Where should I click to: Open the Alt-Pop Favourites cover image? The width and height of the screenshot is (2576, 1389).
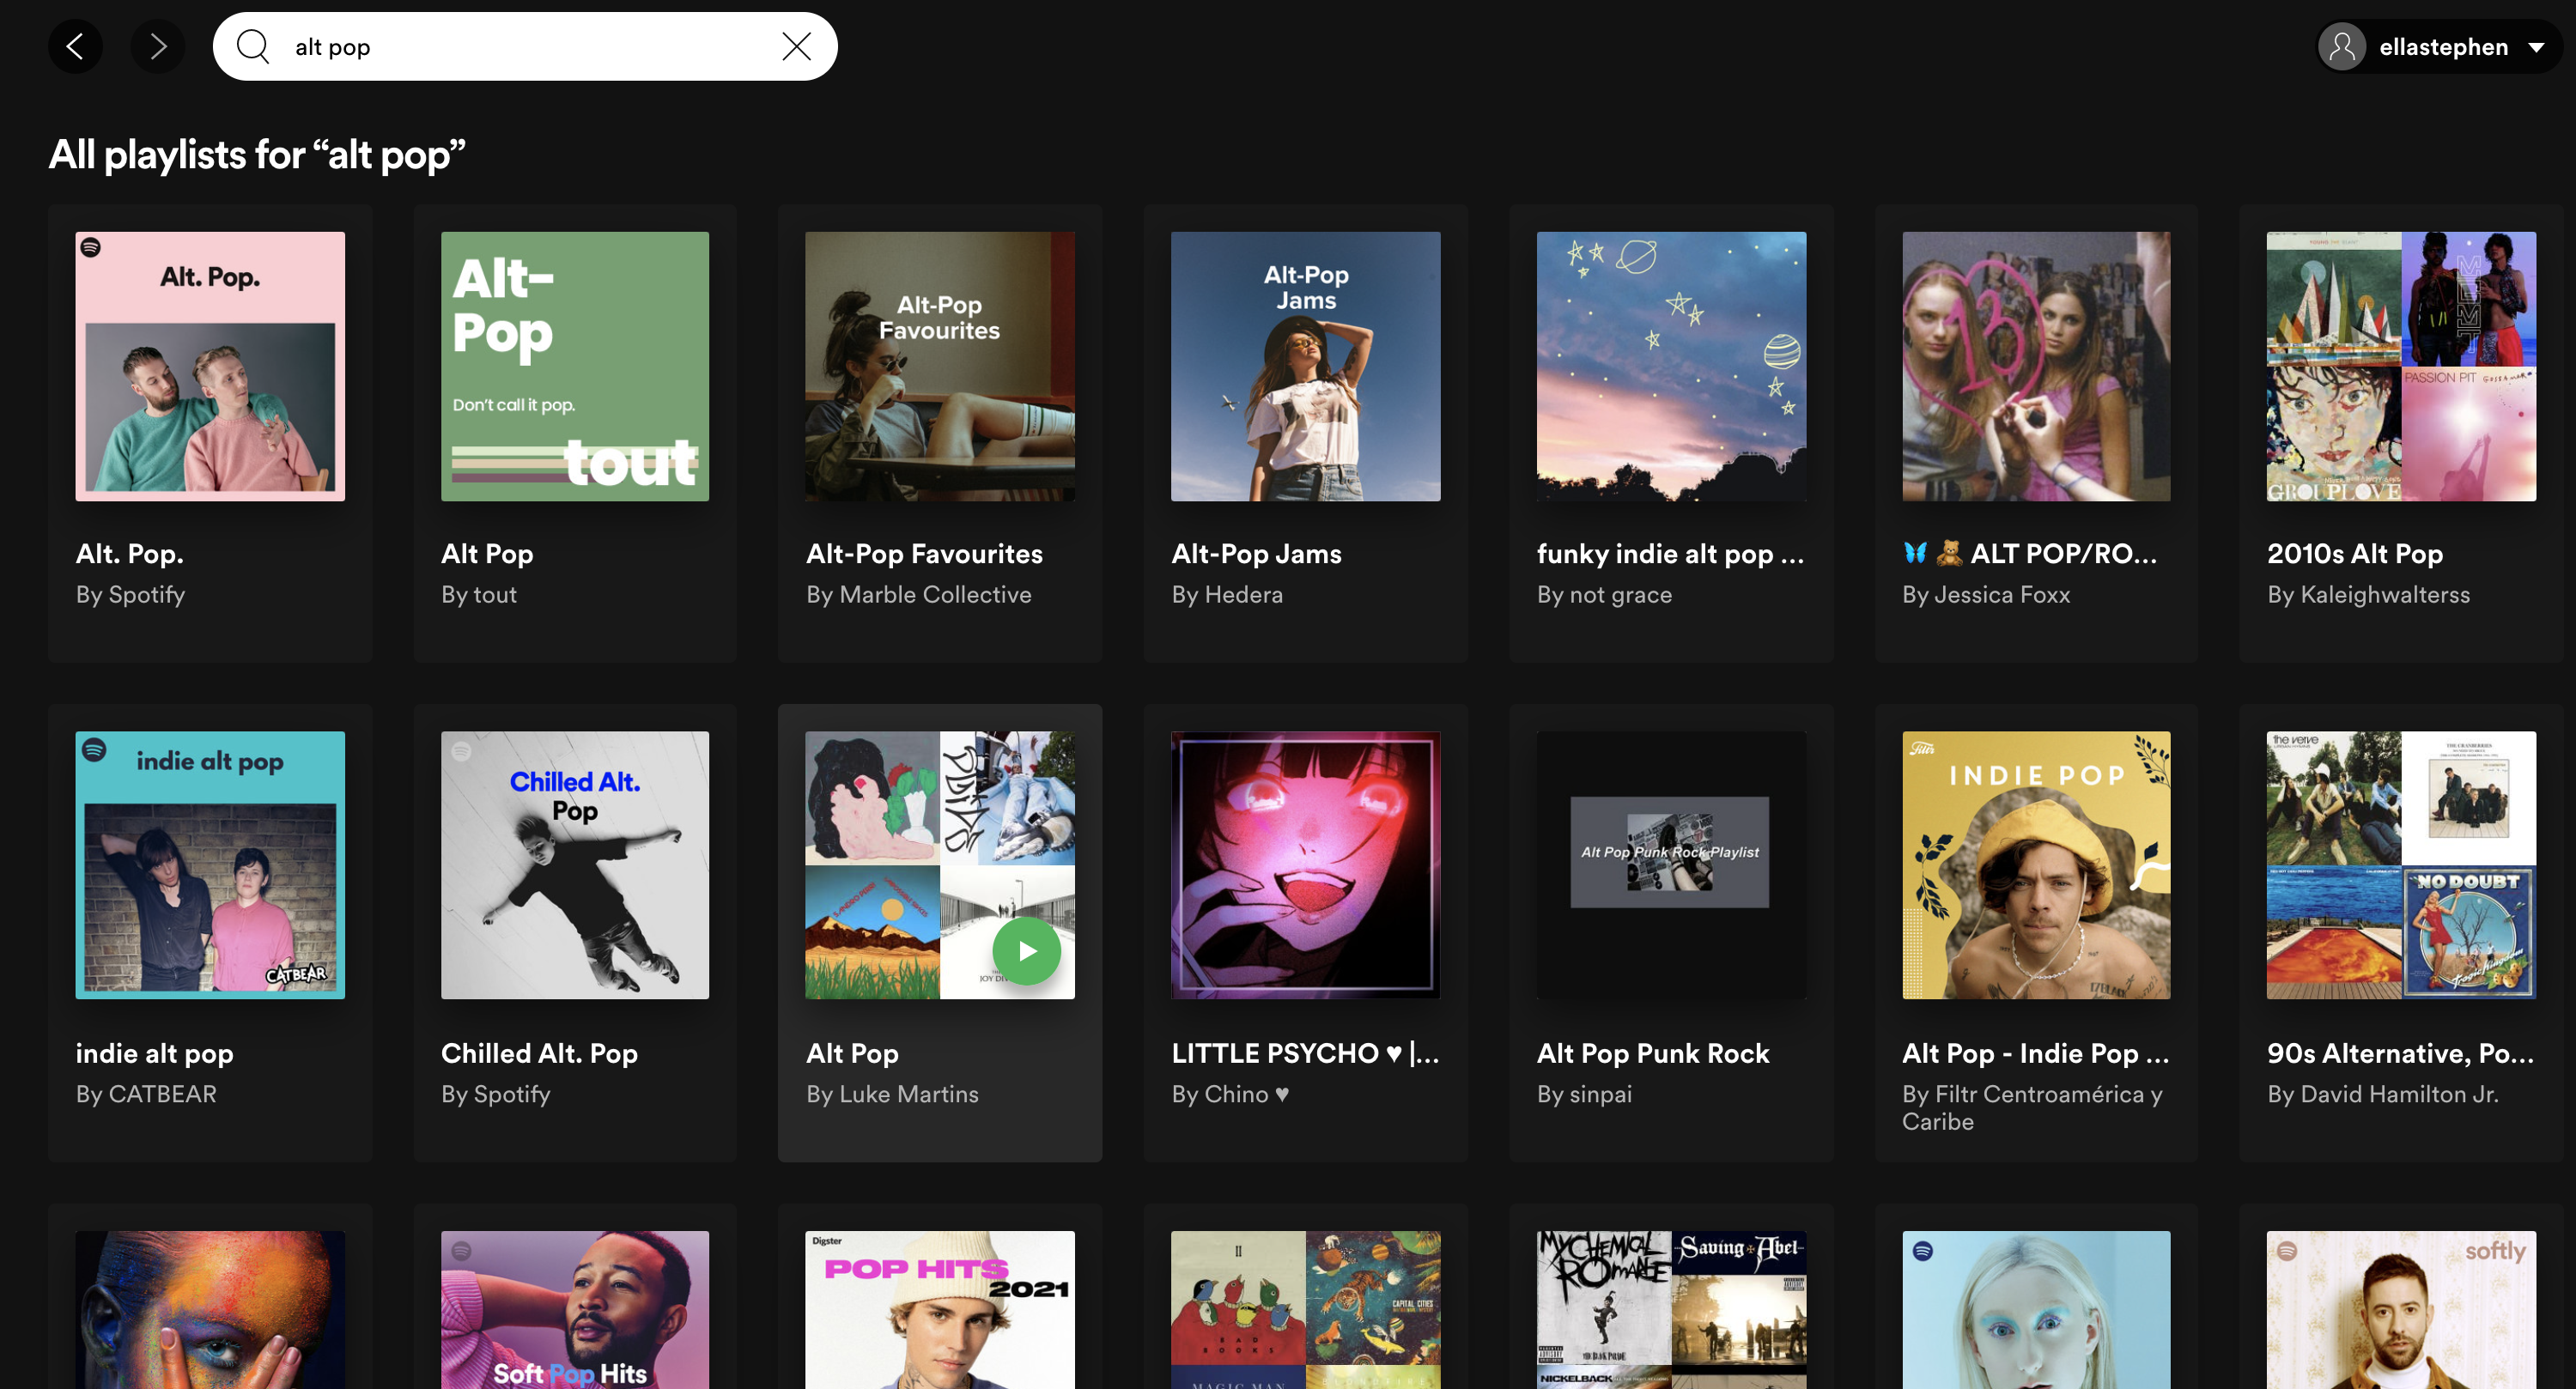click(940, 366)
